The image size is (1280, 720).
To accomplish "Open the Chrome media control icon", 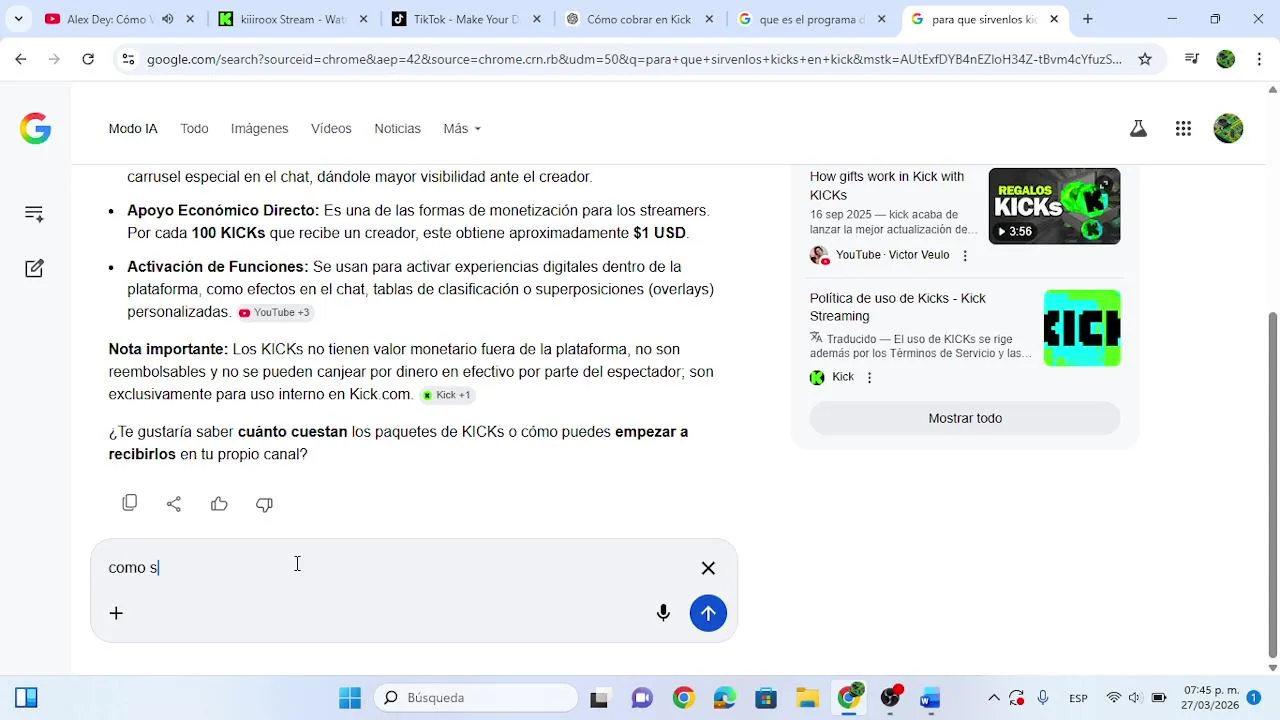I will coord(1191,59).
